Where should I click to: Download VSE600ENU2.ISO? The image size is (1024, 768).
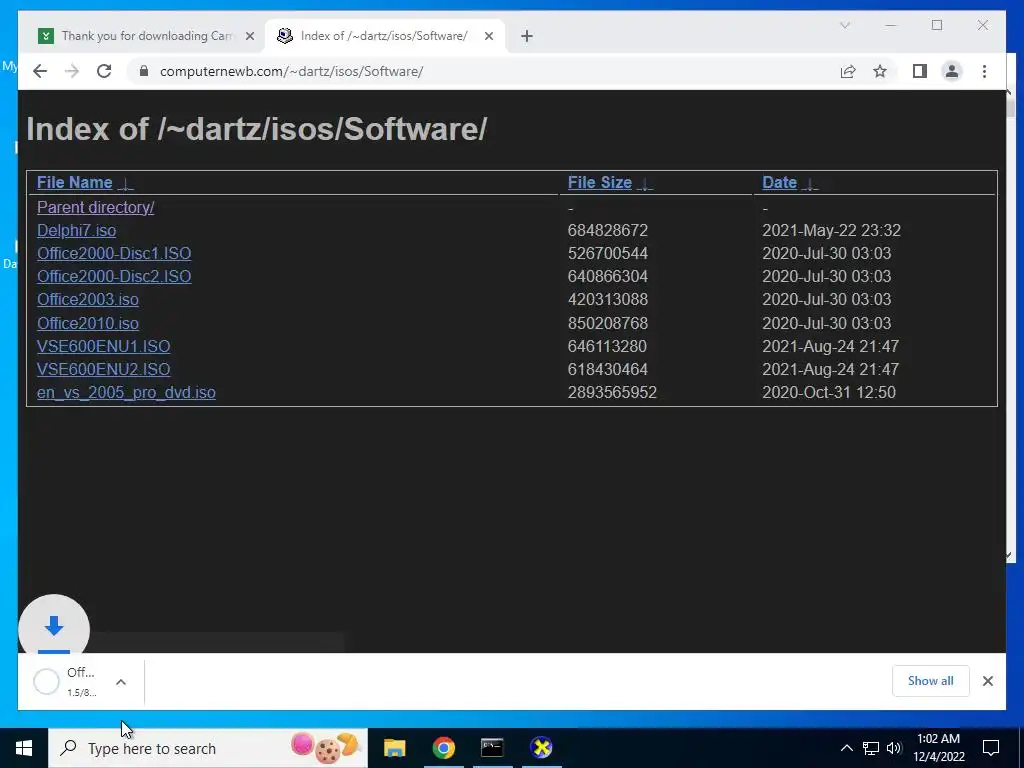[103, 369]
